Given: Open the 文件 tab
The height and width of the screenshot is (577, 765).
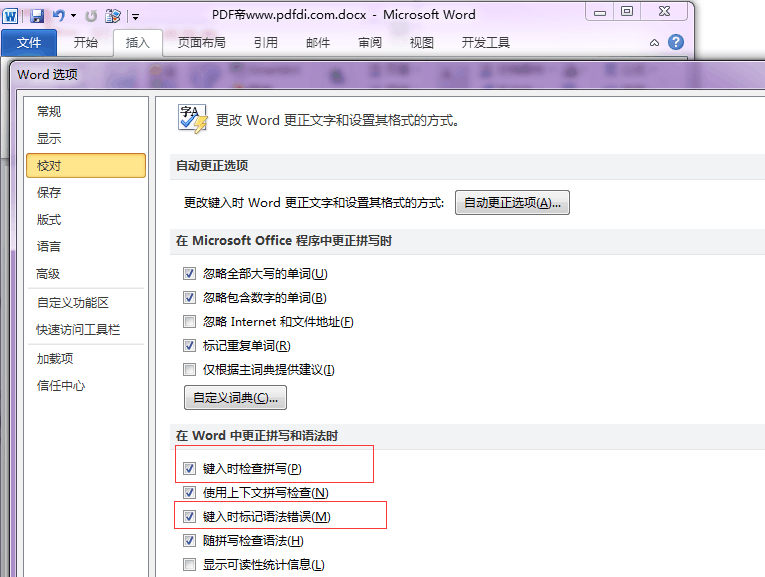Looking at the screenshot, I should 29,43.
